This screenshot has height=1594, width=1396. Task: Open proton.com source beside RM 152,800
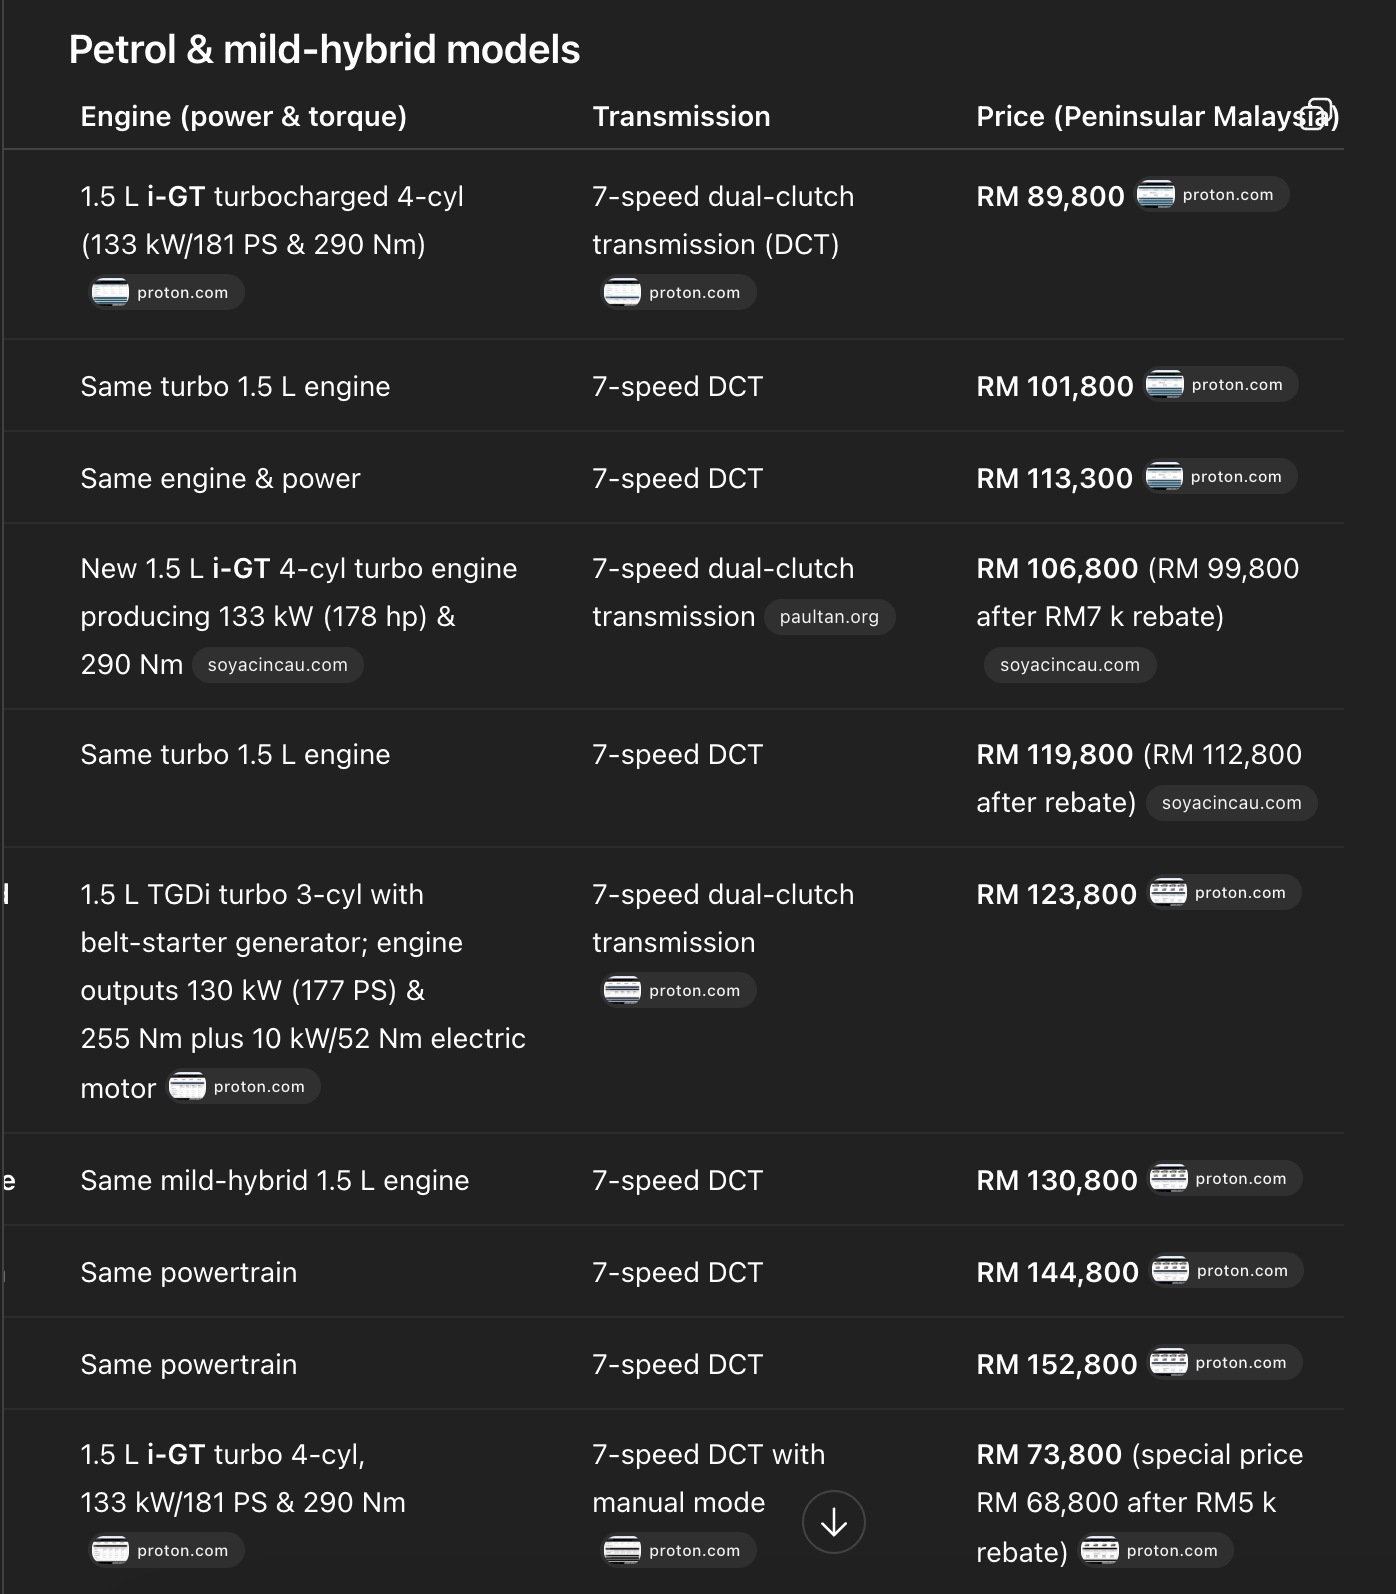click(1225, 1362)
